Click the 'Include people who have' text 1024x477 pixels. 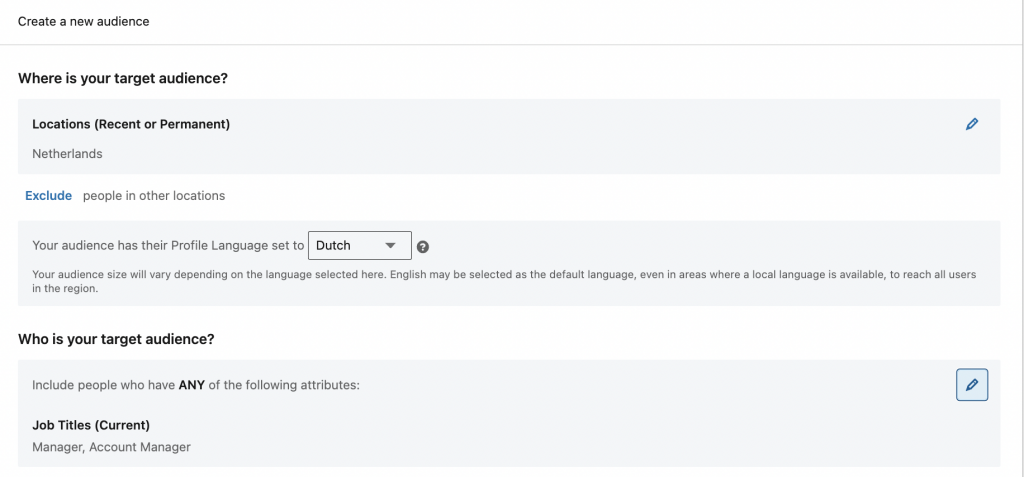(x=103, y=385)
